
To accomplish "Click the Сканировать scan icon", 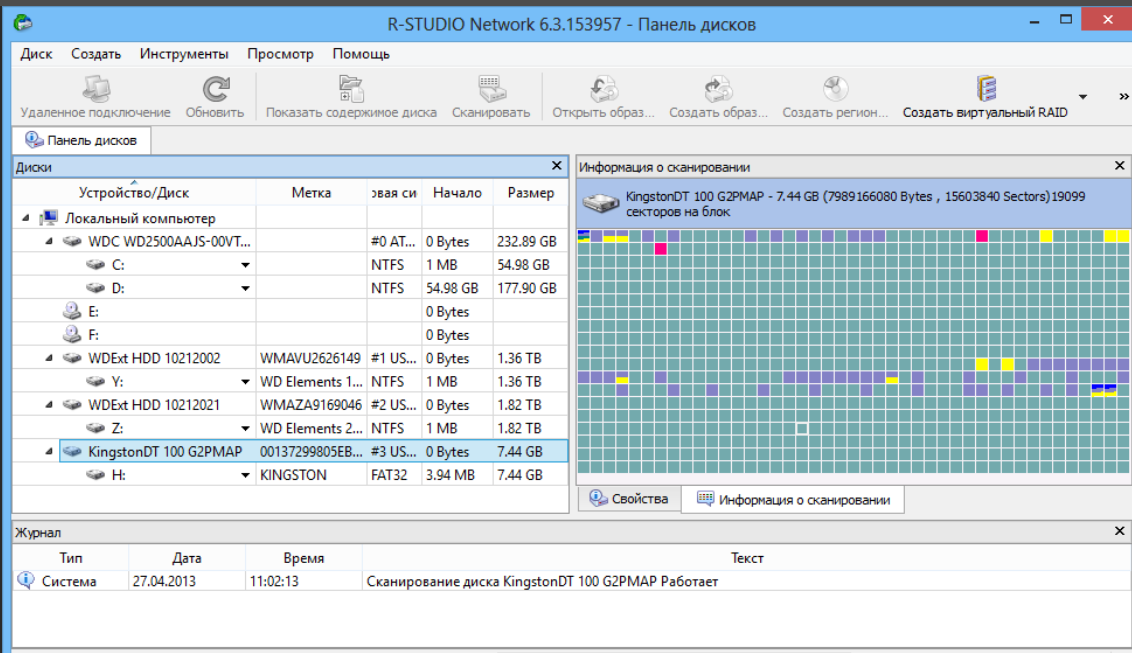I will [492, 89].
